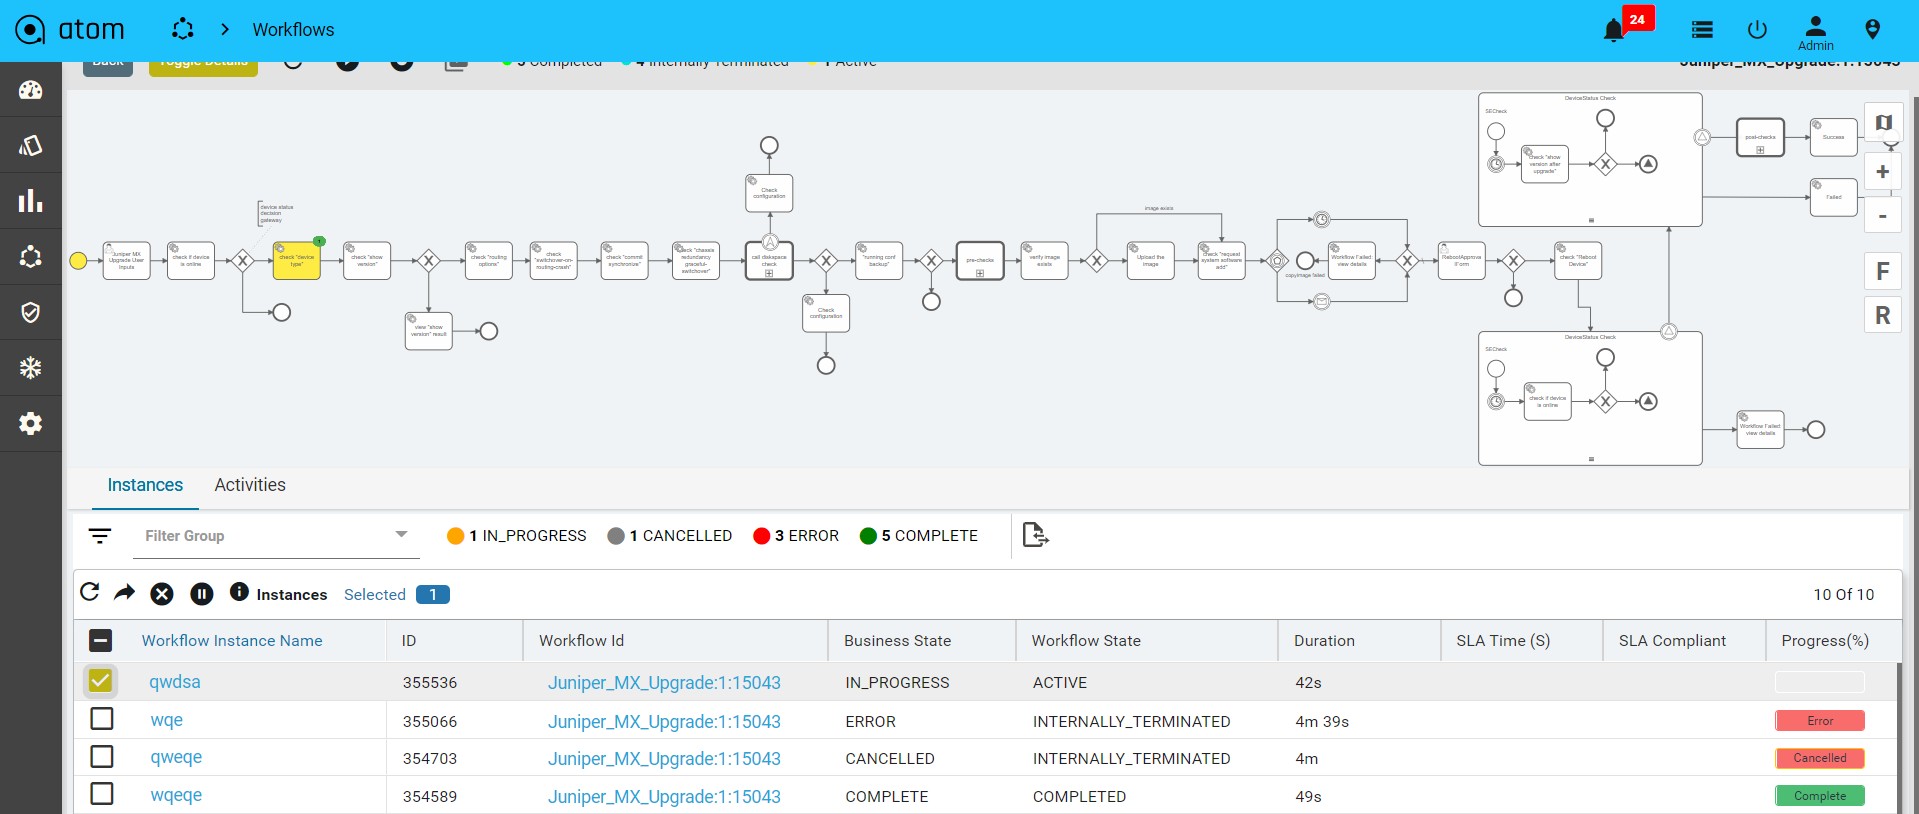The height and width of the screenshot is (814, 1919).
Task: Open the workflow automation icon in sidebar
Action: [31, 257]
